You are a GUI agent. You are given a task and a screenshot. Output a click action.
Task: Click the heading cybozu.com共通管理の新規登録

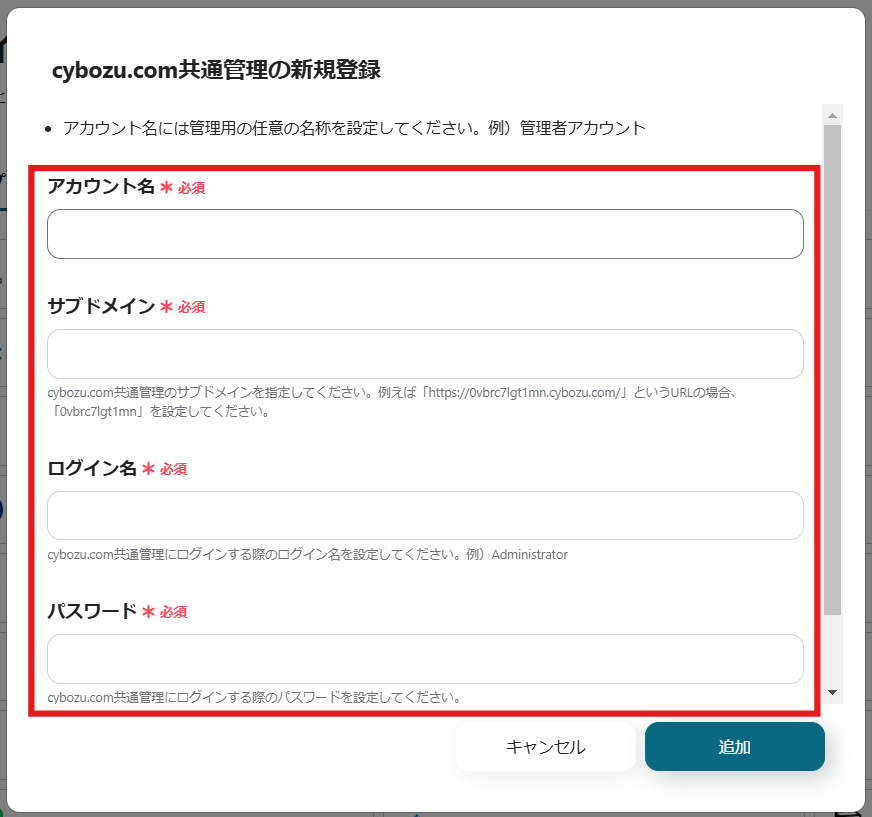click(216, 71)
